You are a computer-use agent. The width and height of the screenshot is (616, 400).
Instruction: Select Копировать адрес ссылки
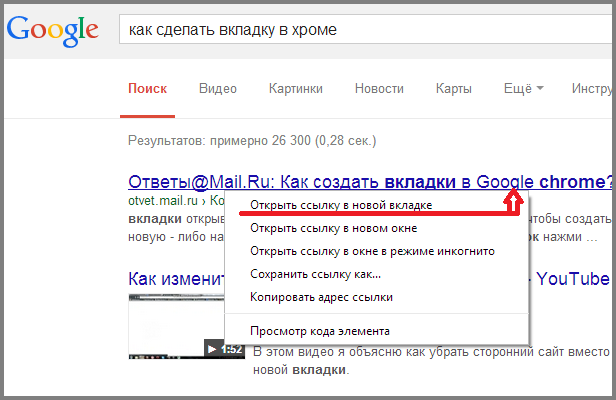click(321, 297)
